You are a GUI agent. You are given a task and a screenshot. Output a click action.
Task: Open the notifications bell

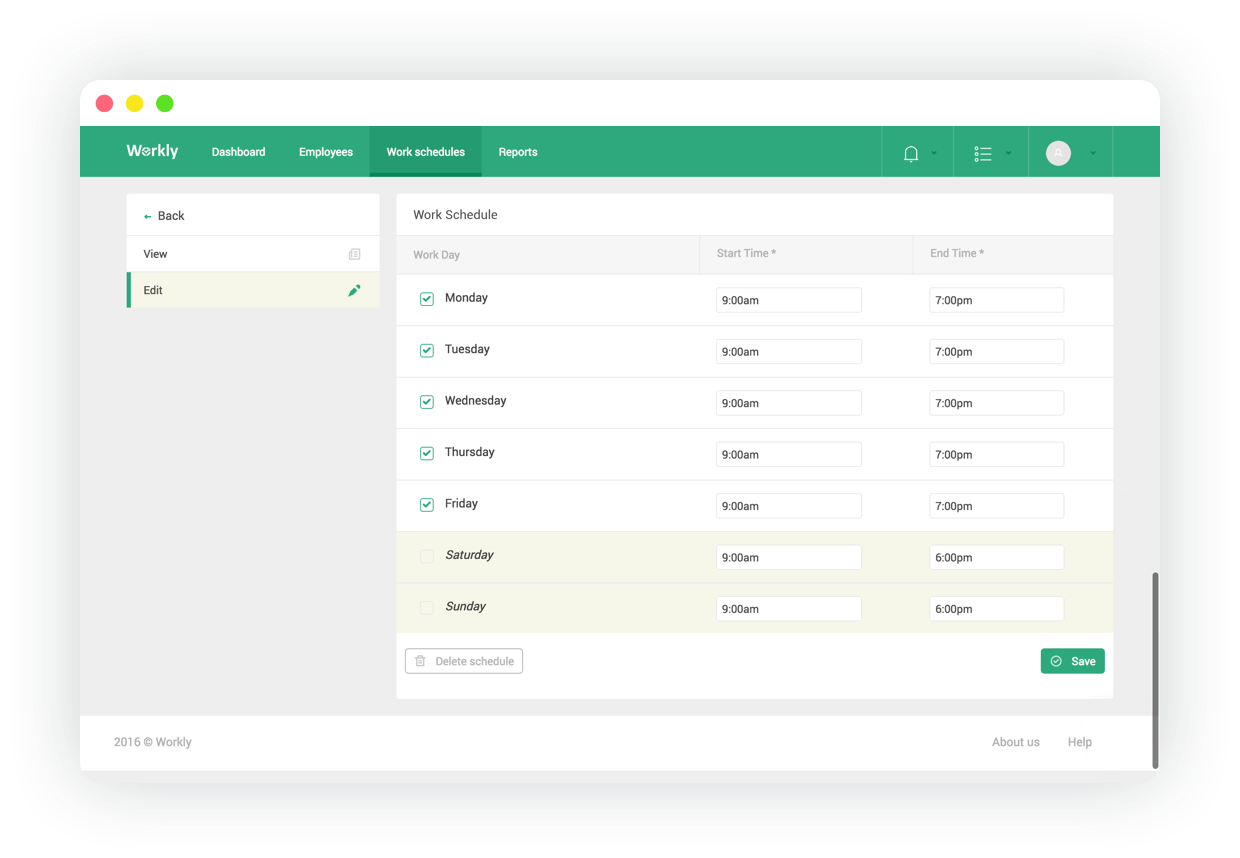coord(911,154)
